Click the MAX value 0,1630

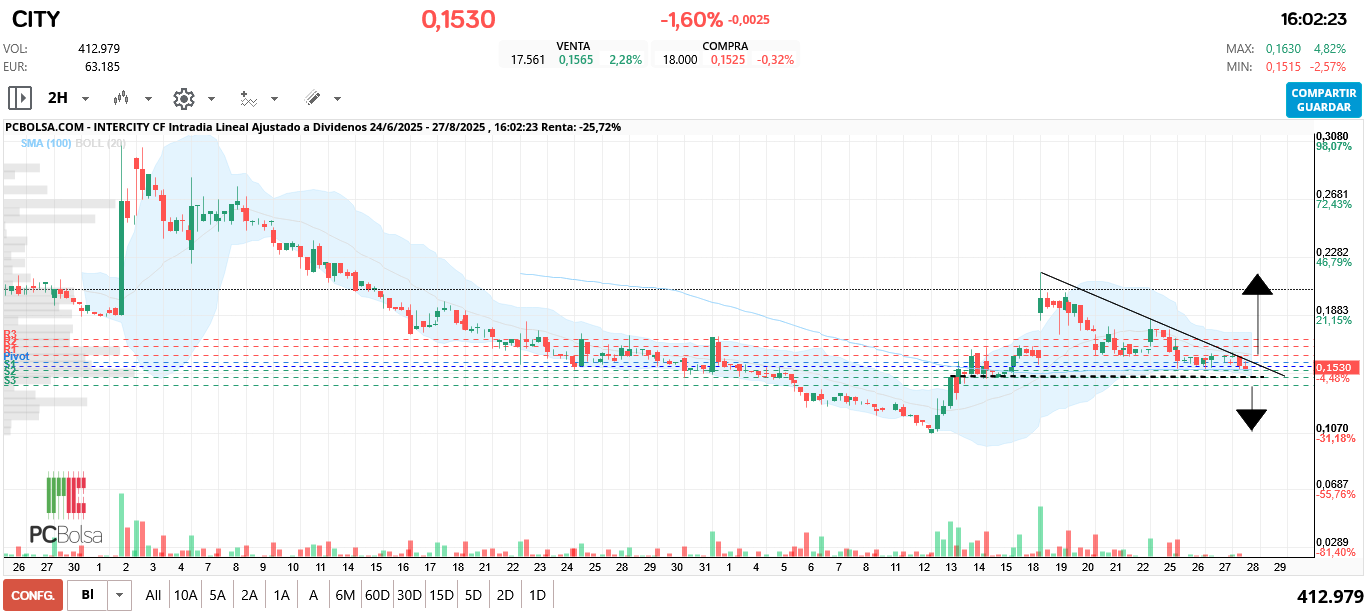(x=1283, y=48)
